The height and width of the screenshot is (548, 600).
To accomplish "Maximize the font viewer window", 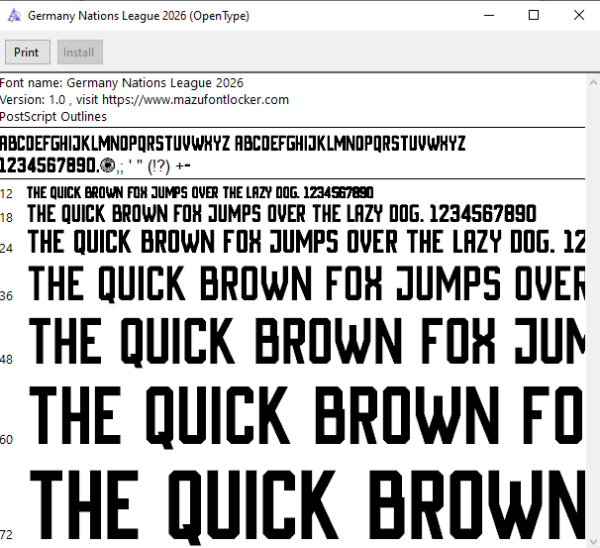I will point(533,16).
